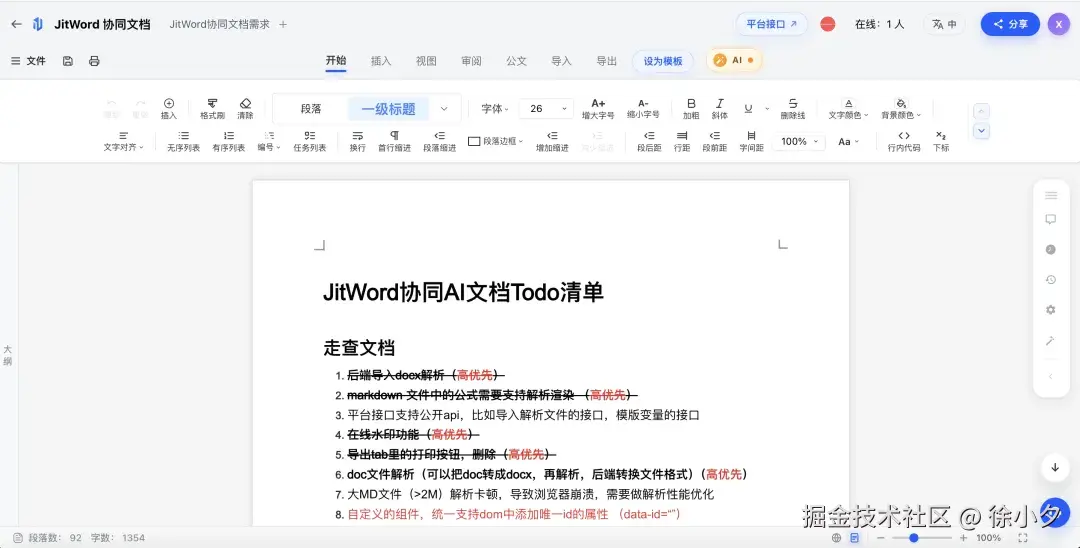Switch to the 视图 tab
This screenshot has height=548, width=1080.
(x=426, y=61)
